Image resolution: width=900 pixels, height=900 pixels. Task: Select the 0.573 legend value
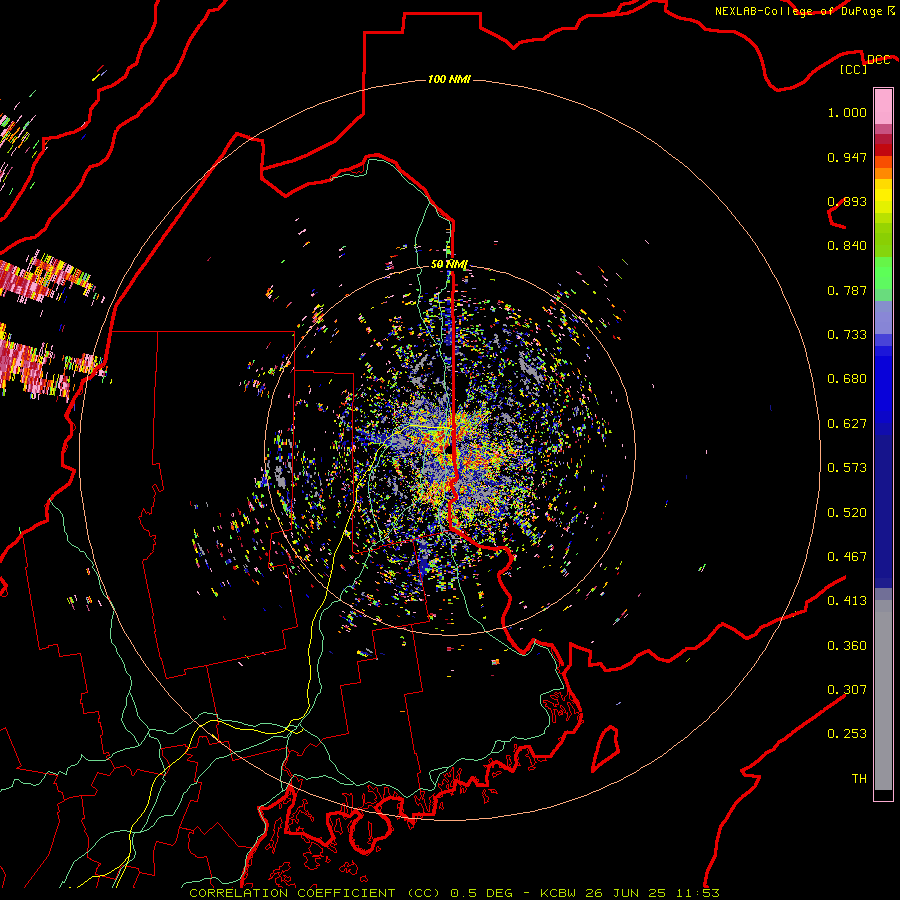[x=847, y=468]
